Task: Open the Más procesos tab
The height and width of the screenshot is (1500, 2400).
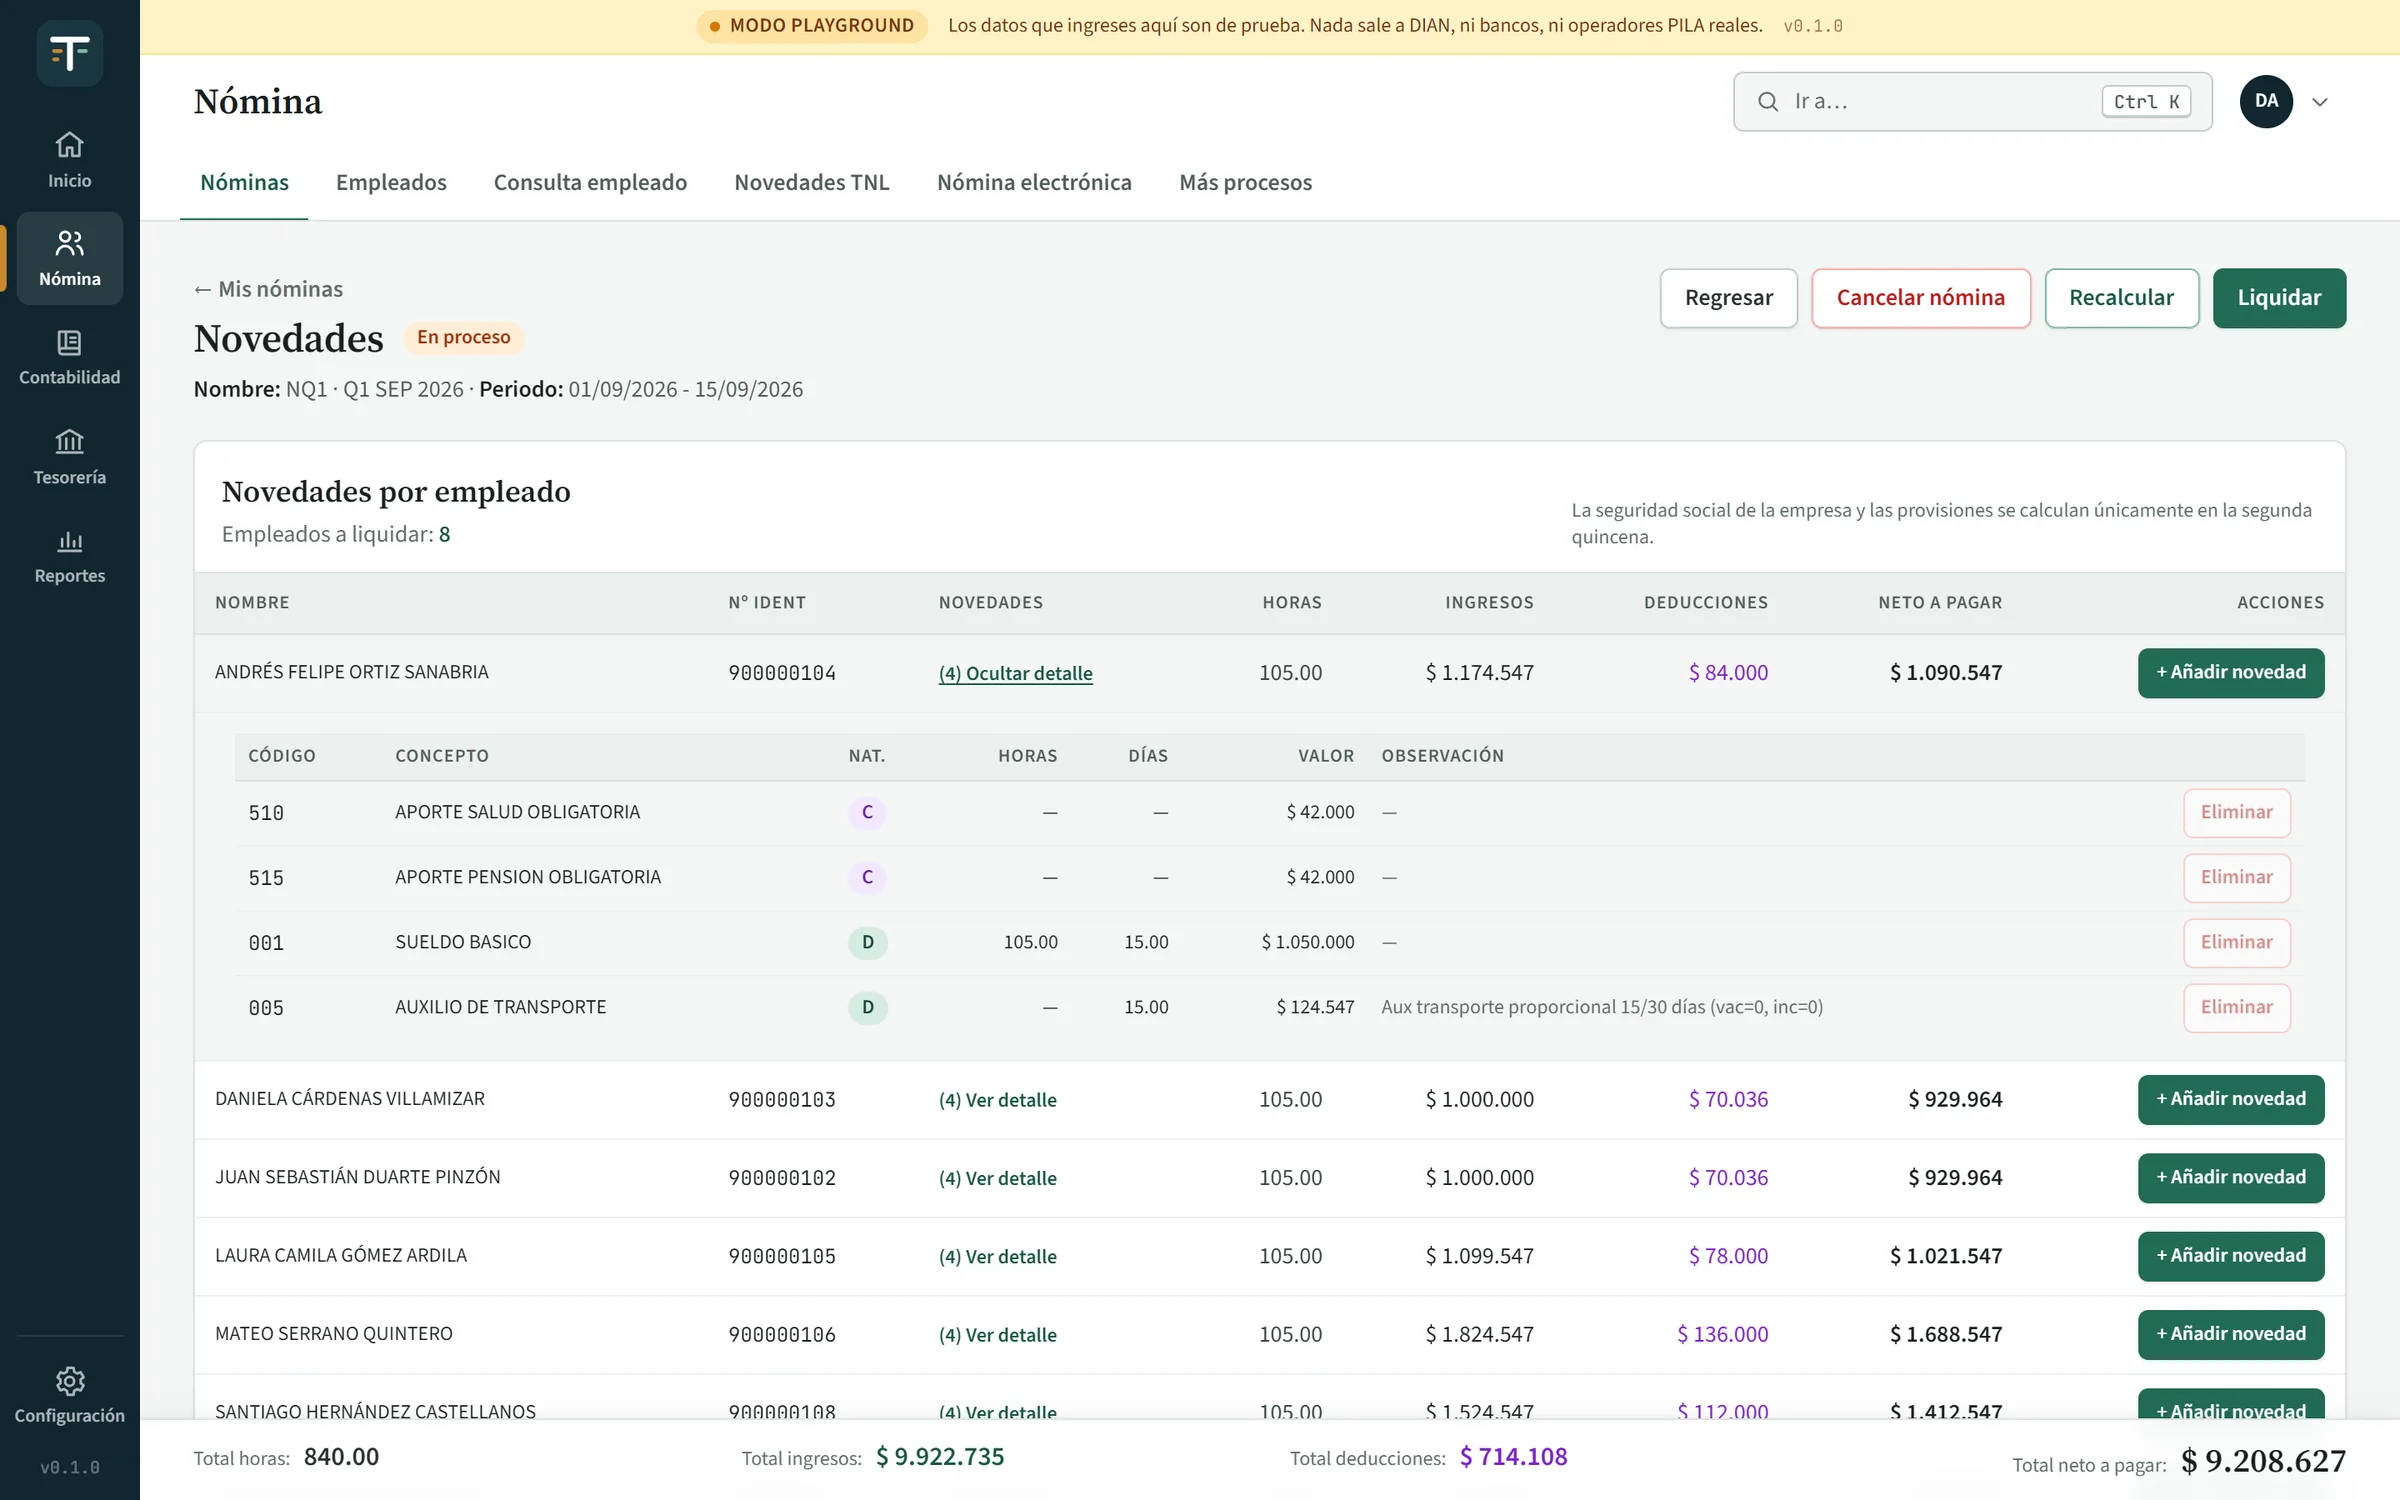Action: [1245, 182]
